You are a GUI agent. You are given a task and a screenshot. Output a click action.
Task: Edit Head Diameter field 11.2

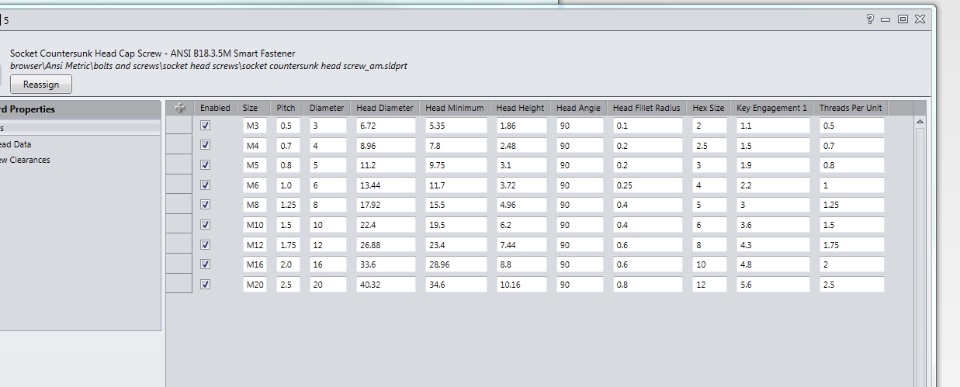(x=386, y=165)
